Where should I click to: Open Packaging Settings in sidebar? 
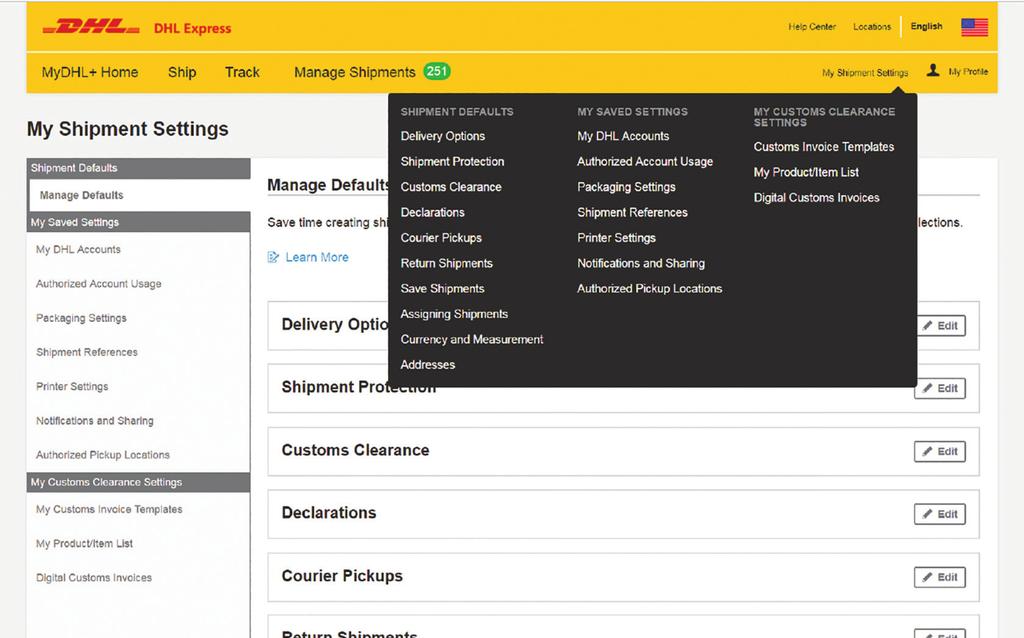81,318
